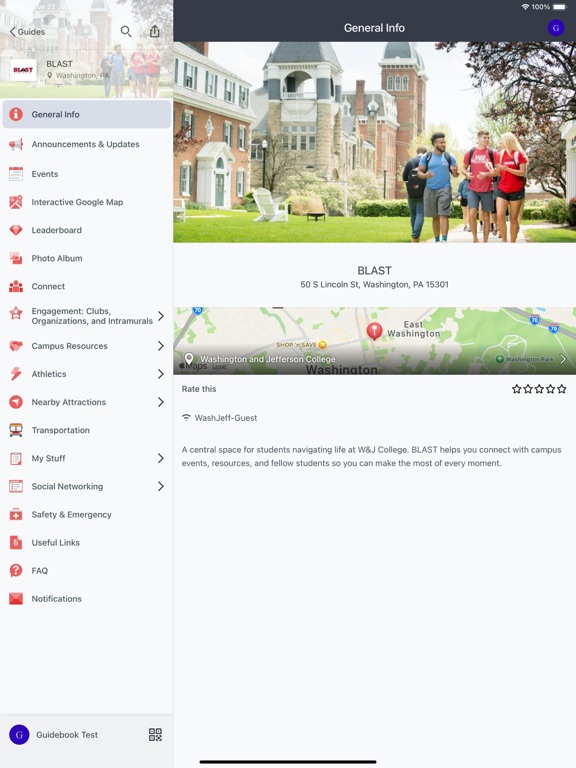576x768 pixels.
Task: Open the Safety & Emergency menu item
Action: click(x=87, y=514)
